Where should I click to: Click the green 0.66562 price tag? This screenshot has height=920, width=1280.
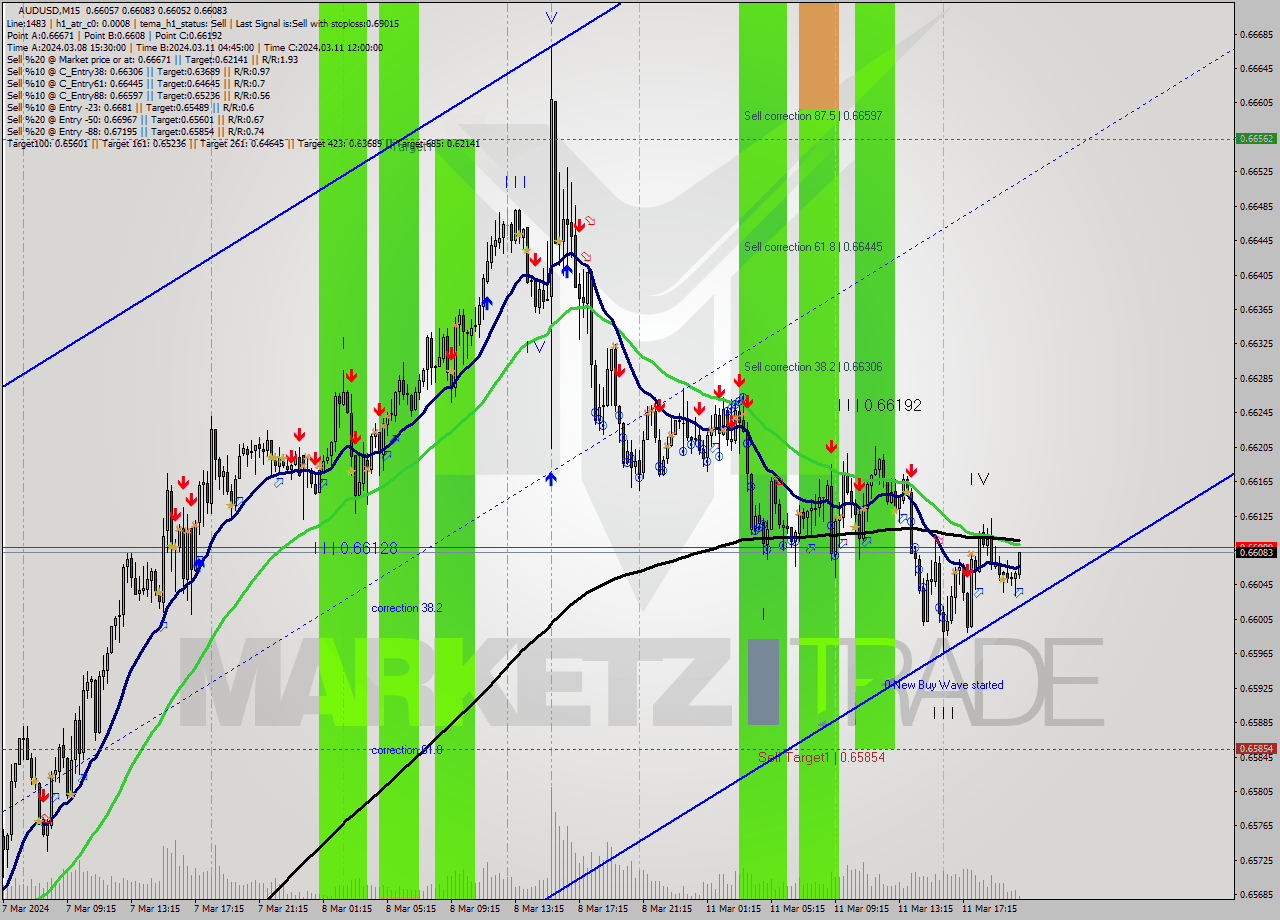(1256, 138)
